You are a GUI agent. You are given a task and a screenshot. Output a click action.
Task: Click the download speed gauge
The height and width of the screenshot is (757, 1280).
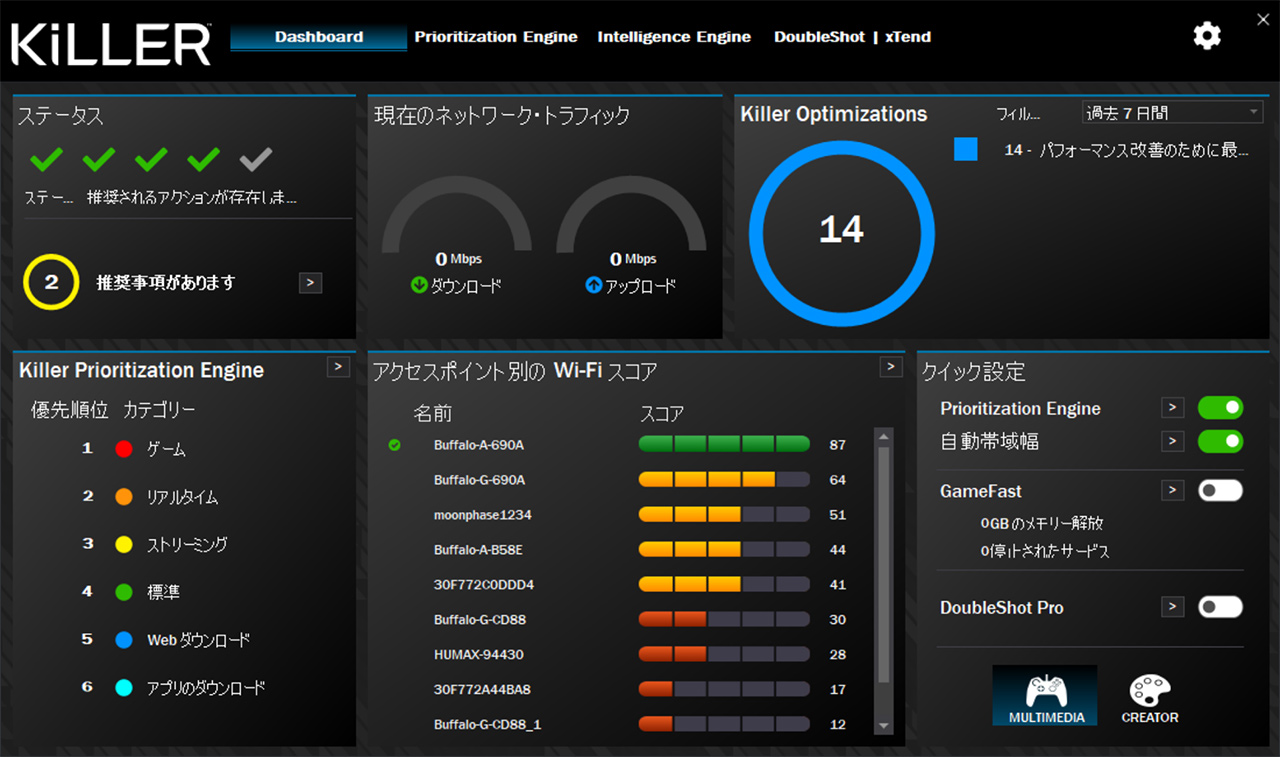[457, 215]
